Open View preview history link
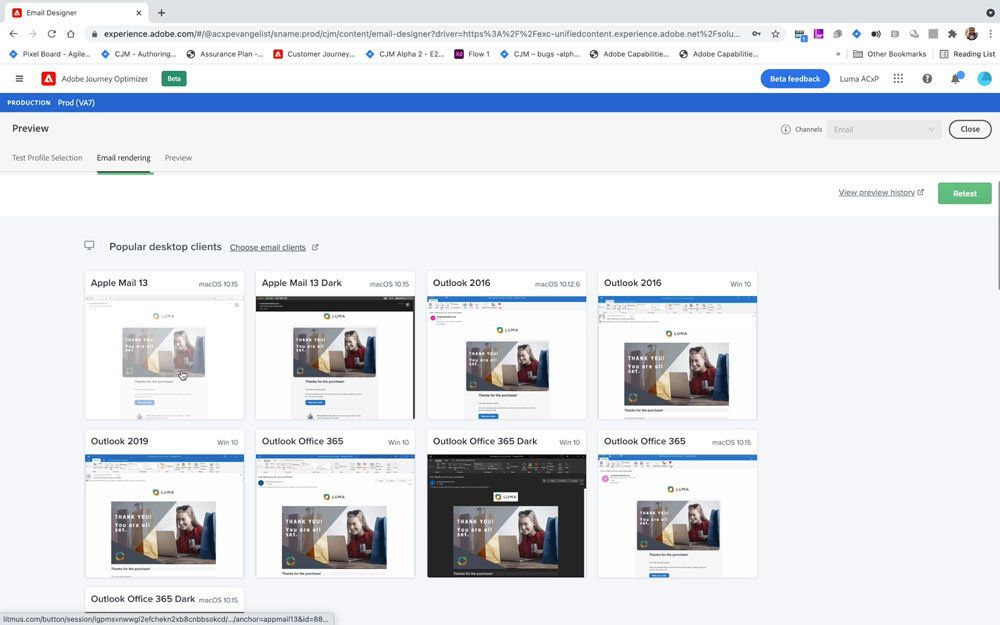 tap(876, 192)
